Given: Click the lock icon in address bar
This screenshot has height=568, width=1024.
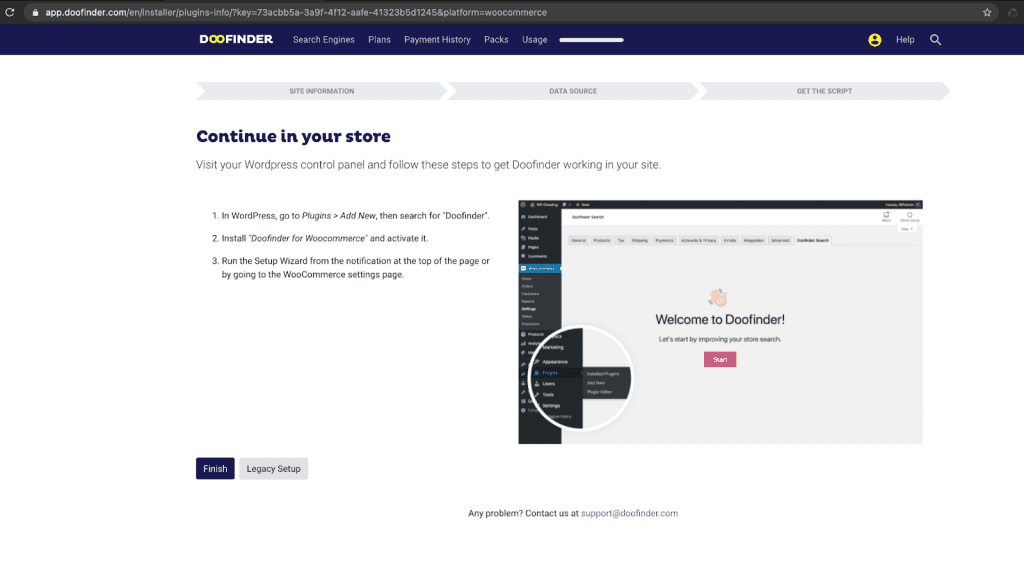Looking at the screenshot, I should [x=35, y=13].
